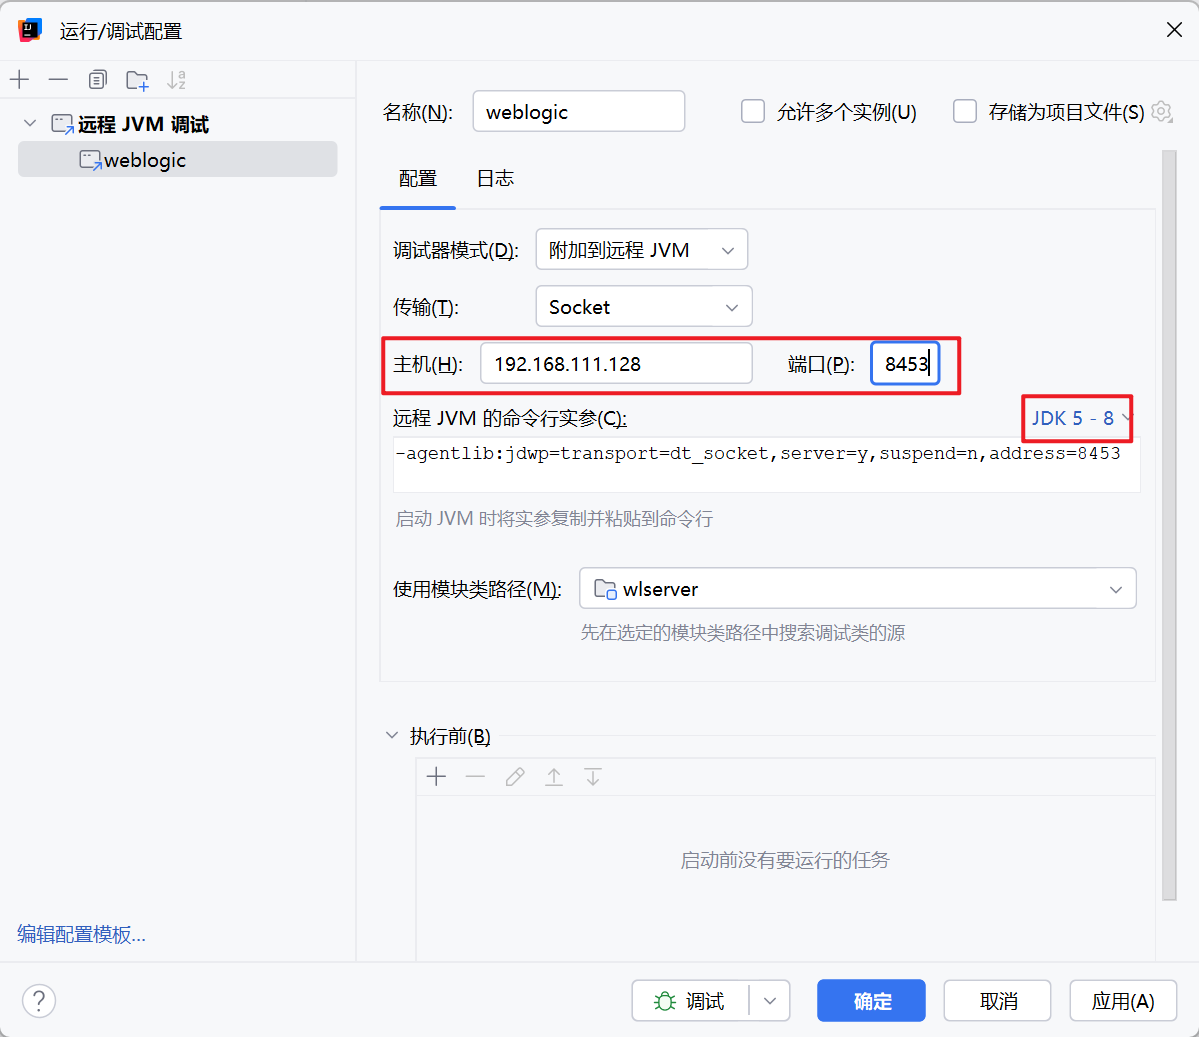
Task: Open the 编辑配置模板 link
Action: 81,934
